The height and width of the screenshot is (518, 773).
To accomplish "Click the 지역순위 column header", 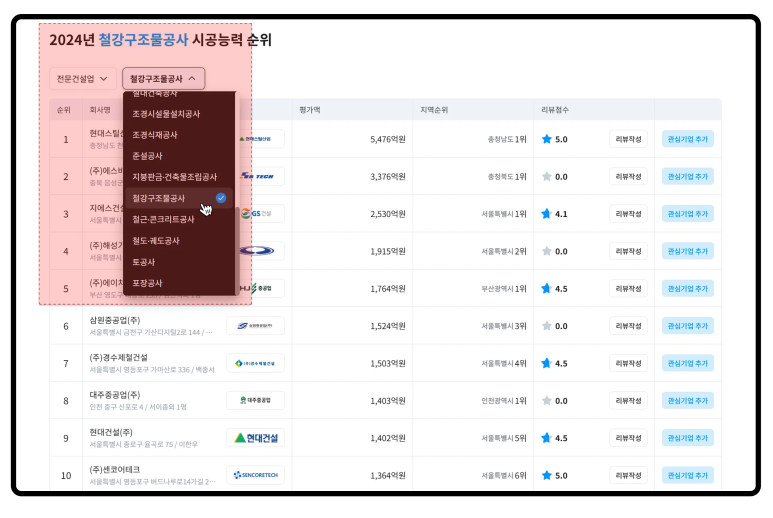I will coord(434,110).
